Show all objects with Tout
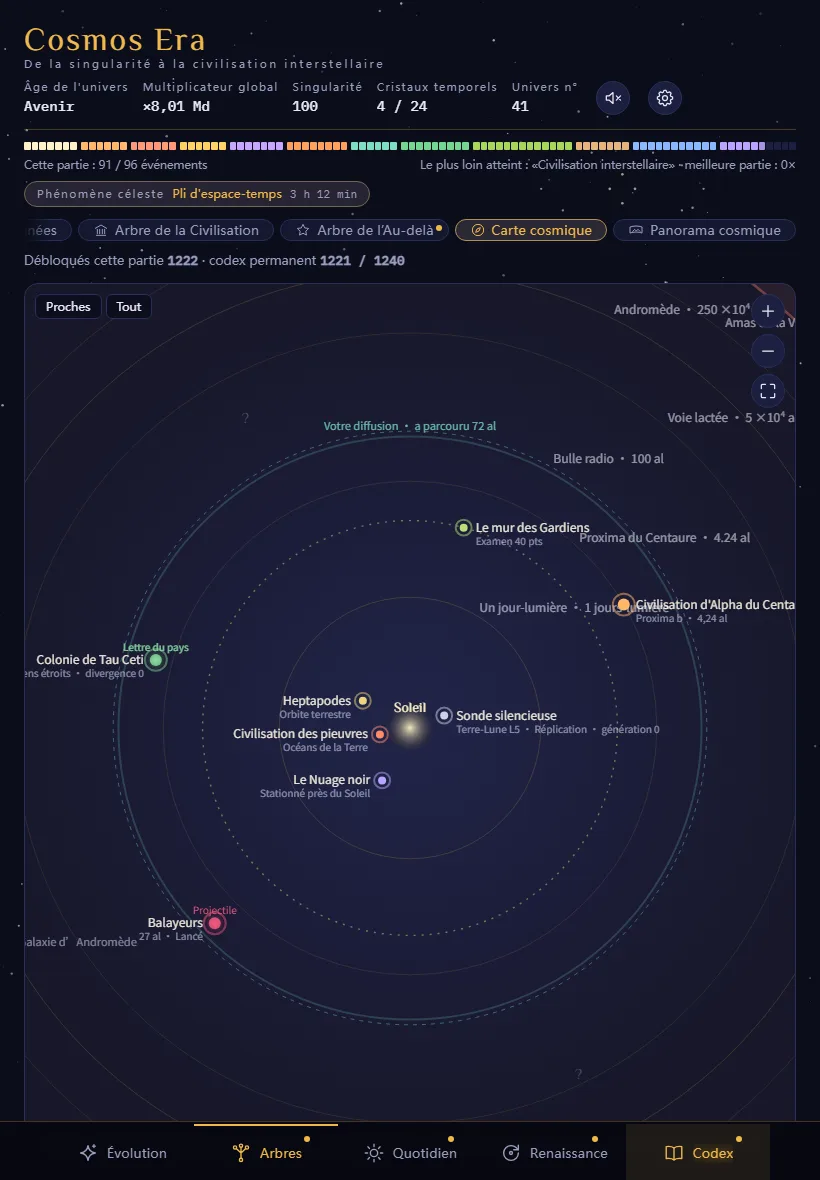This screenshot has height=1180, width=820. (129, 307)
